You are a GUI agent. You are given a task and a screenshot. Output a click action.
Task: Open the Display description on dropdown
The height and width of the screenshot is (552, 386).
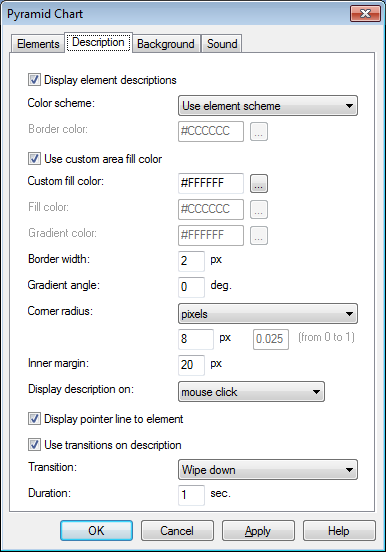click(x=251, y=391)
